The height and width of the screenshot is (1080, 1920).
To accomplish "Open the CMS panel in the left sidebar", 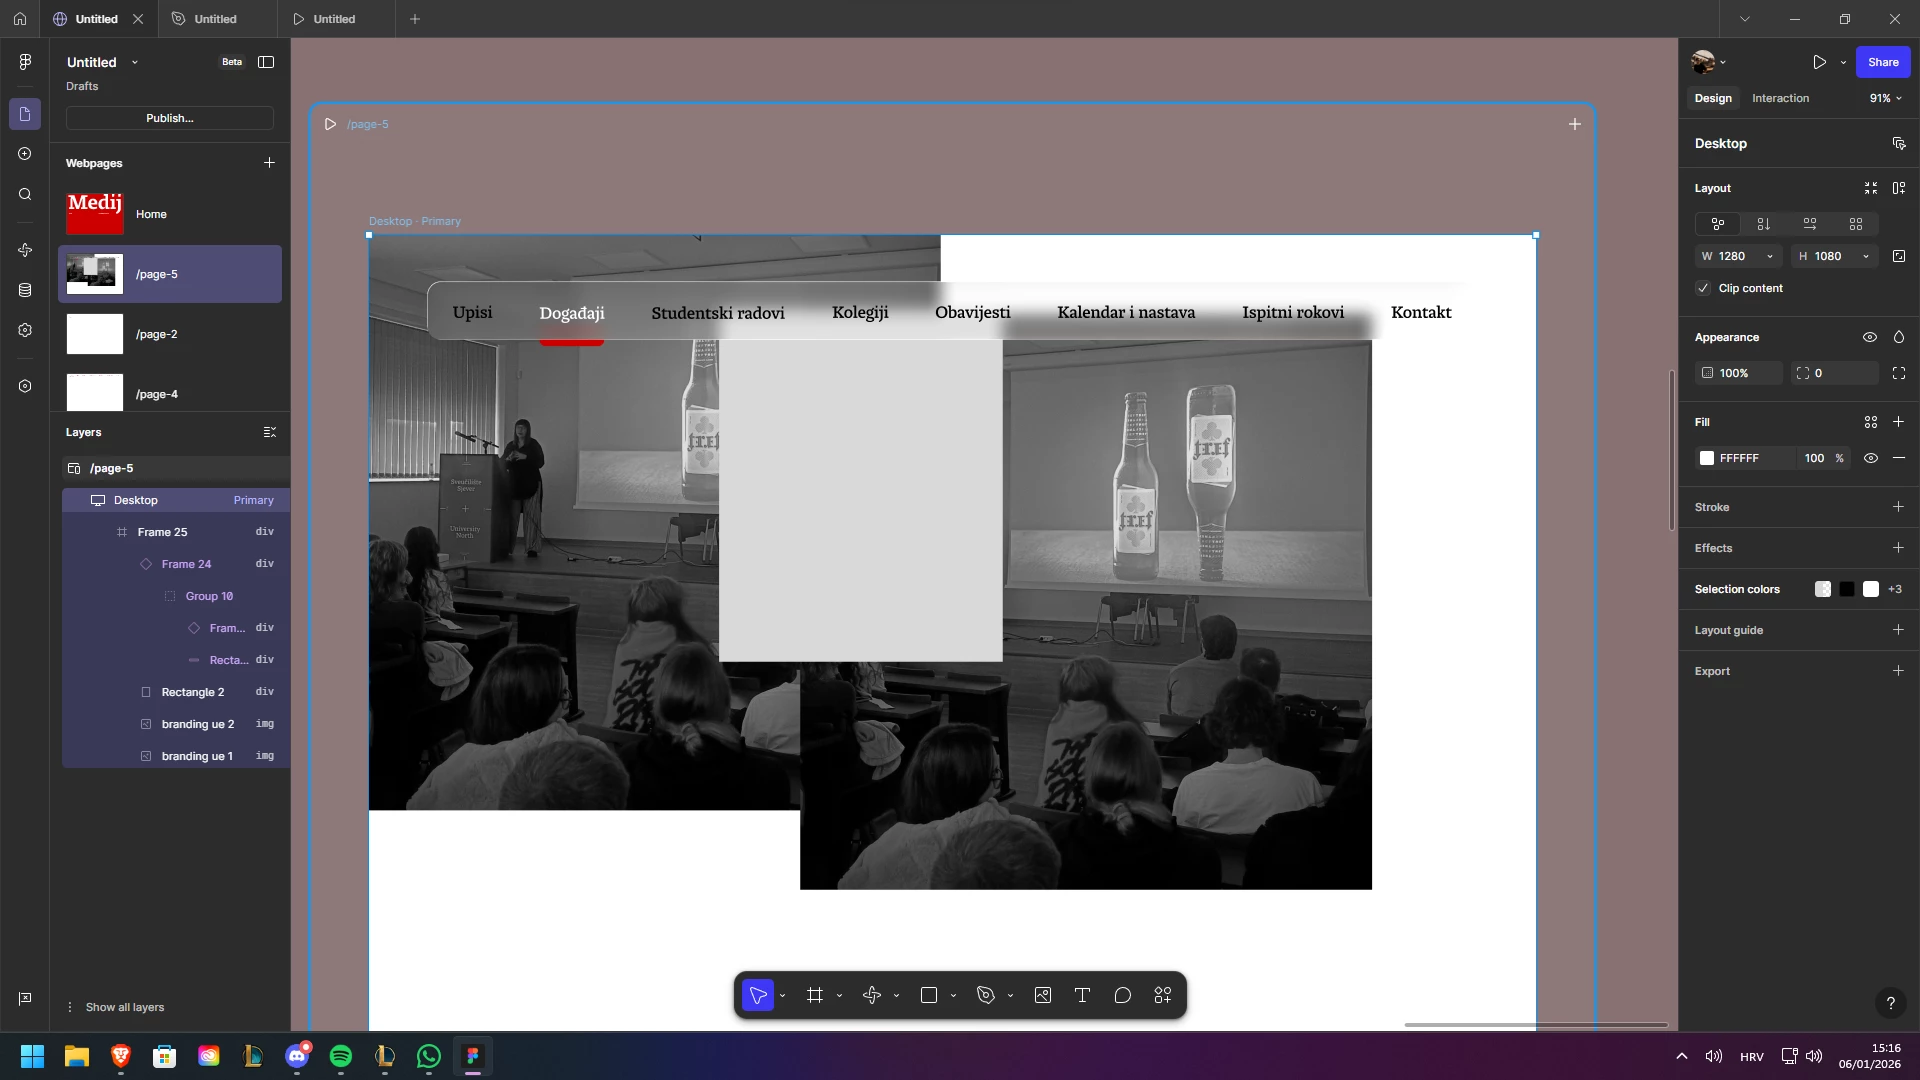I will click(x=25, y=290).
